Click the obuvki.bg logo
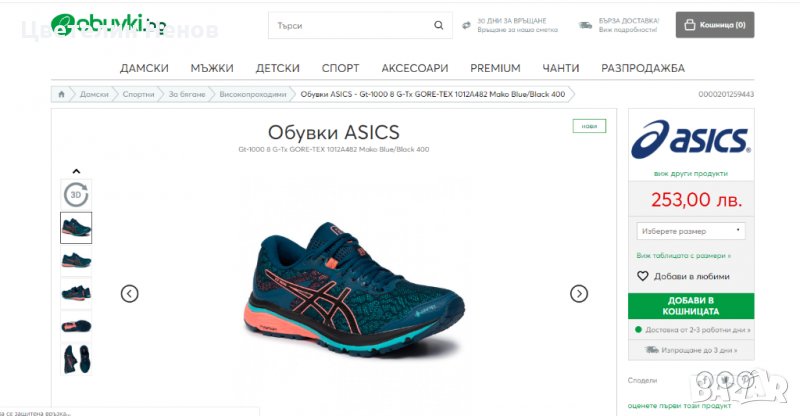Viewport: 800px width, 416px height. 108,25
